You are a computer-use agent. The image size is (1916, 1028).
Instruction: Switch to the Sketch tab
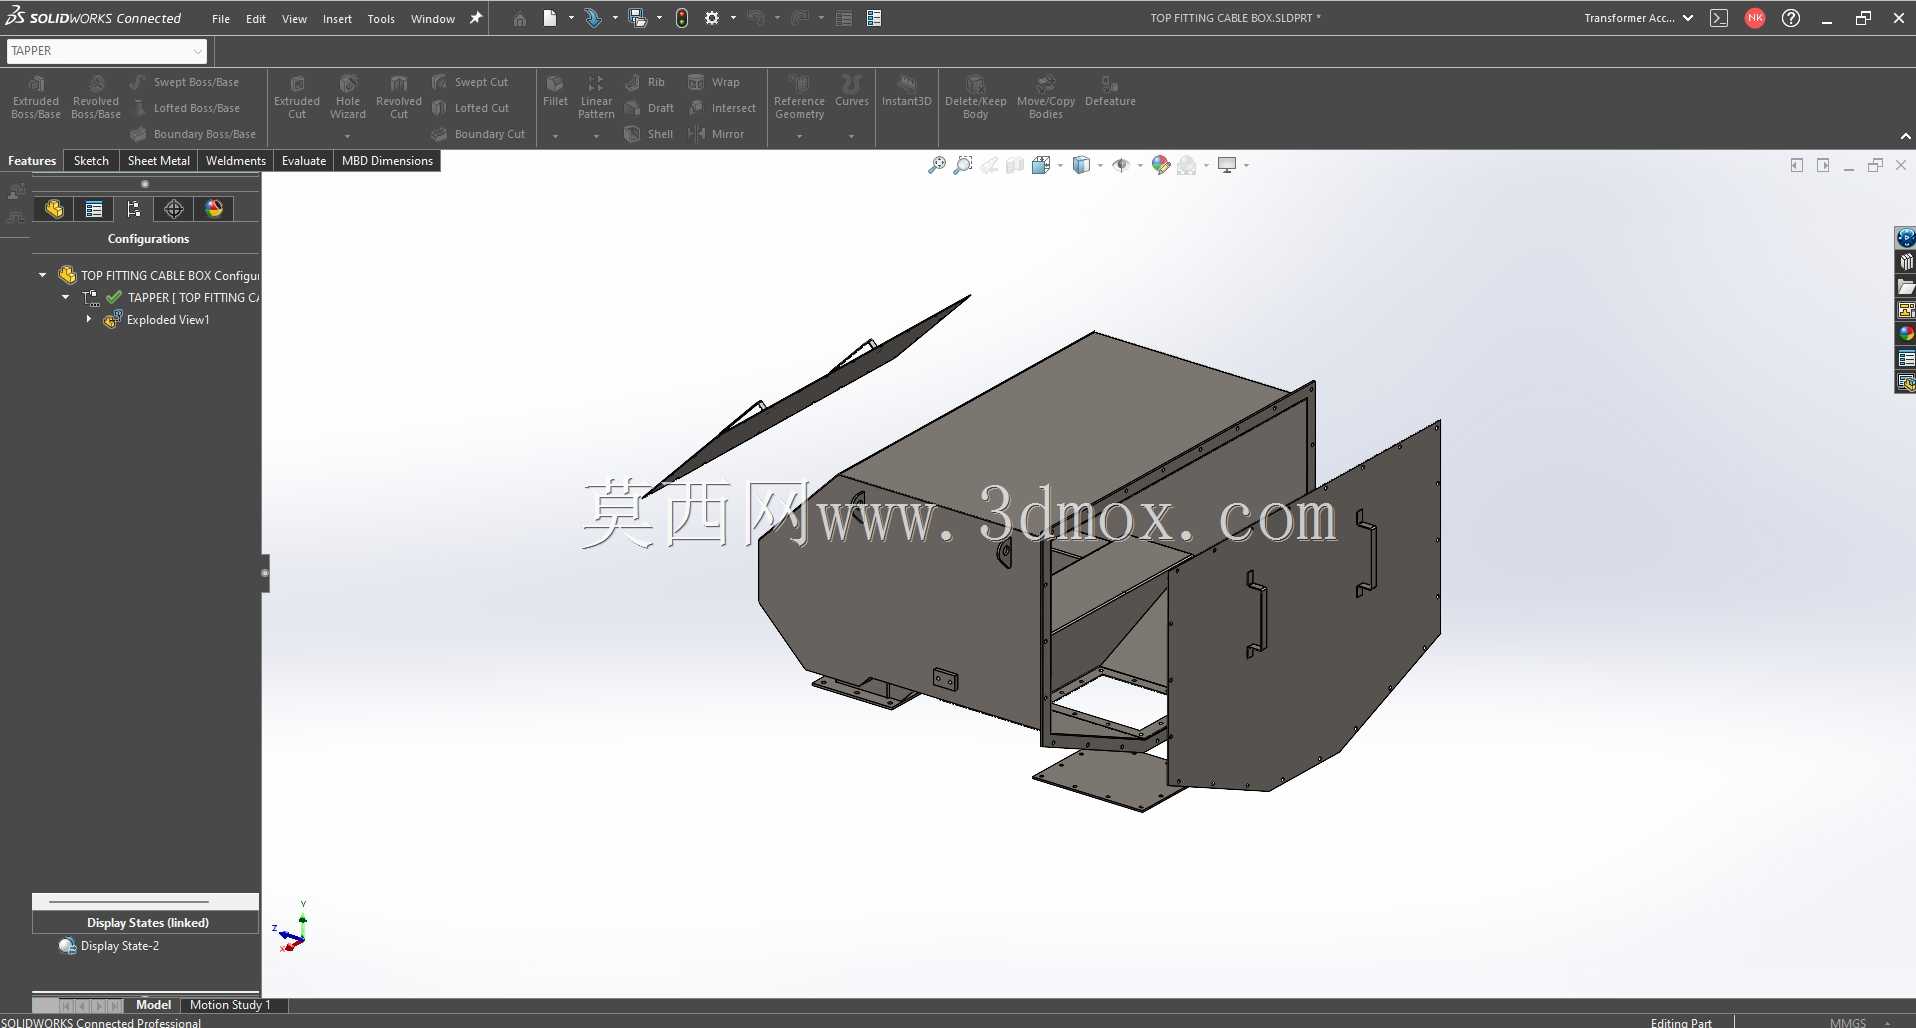[91, 161]
